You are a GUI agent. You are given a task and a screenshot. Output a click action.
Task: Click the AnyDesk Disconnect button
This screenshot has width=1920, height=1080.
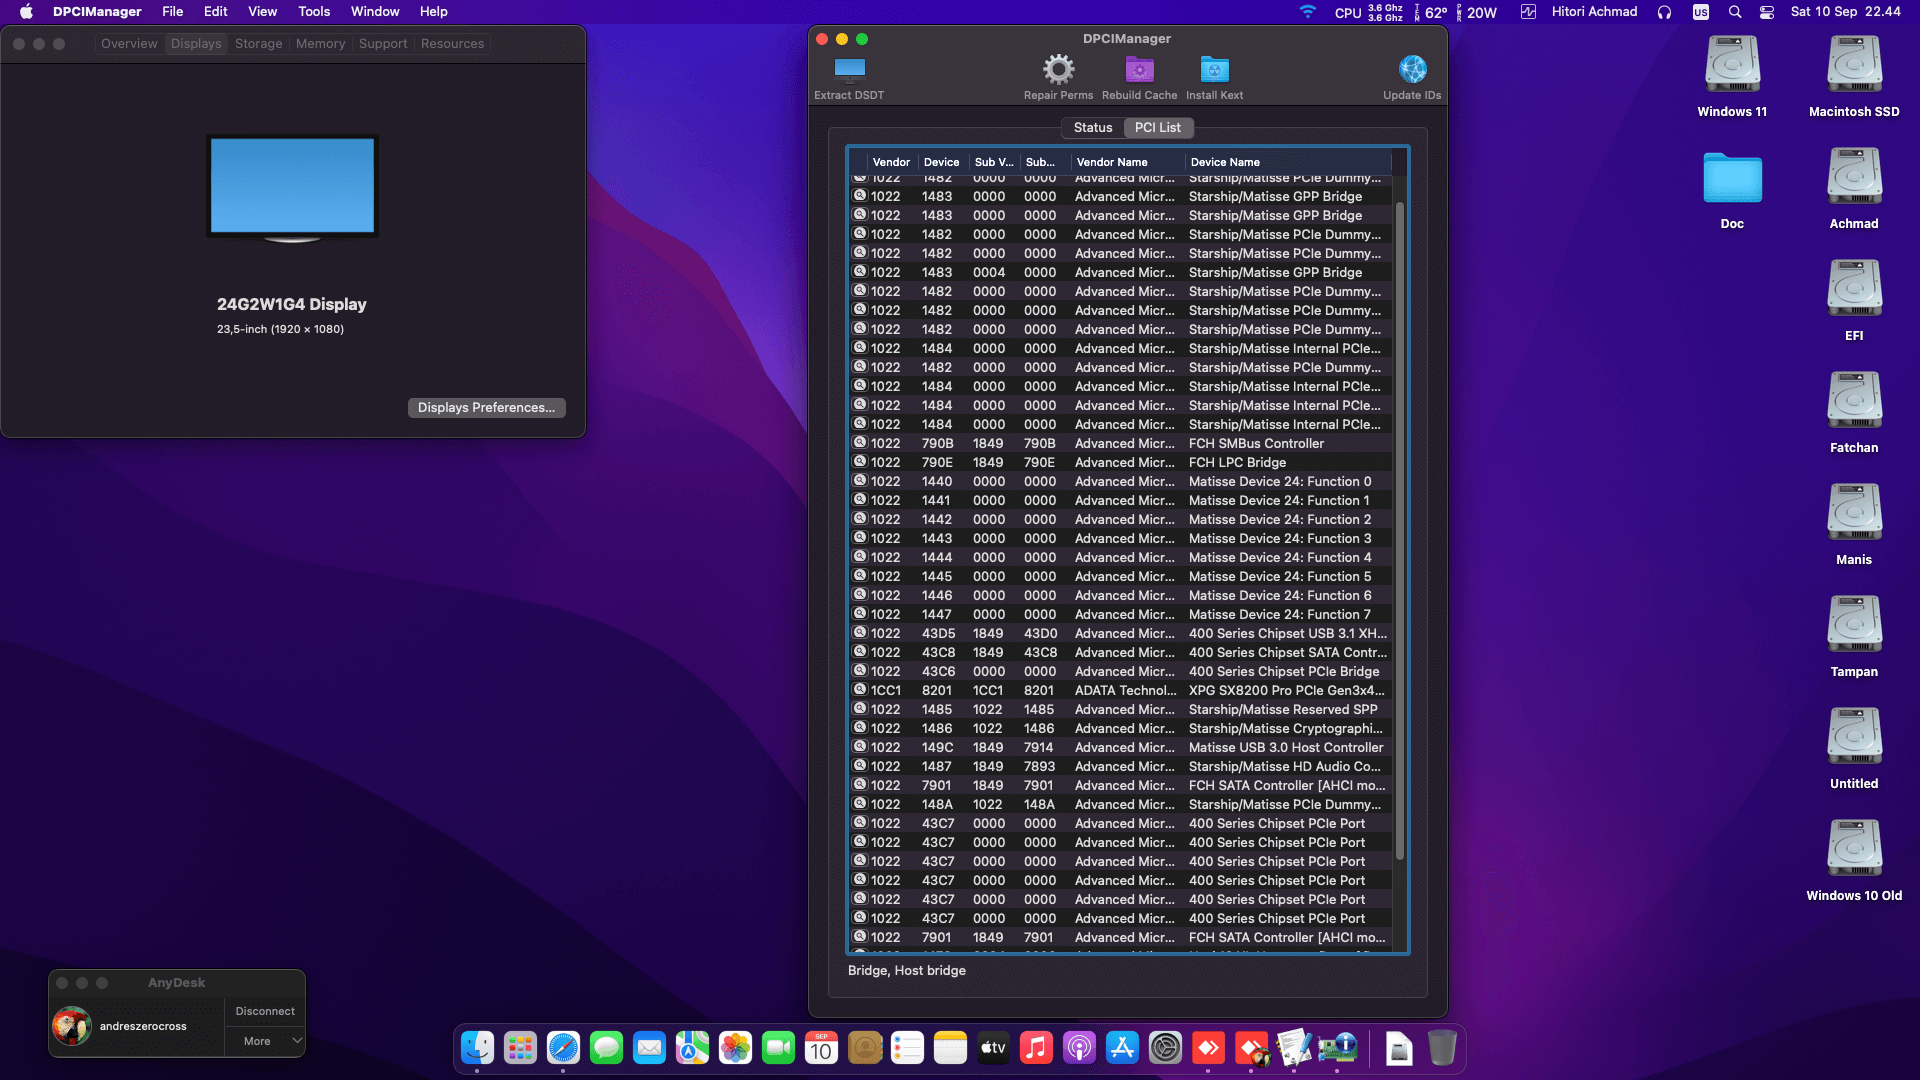265,1011
